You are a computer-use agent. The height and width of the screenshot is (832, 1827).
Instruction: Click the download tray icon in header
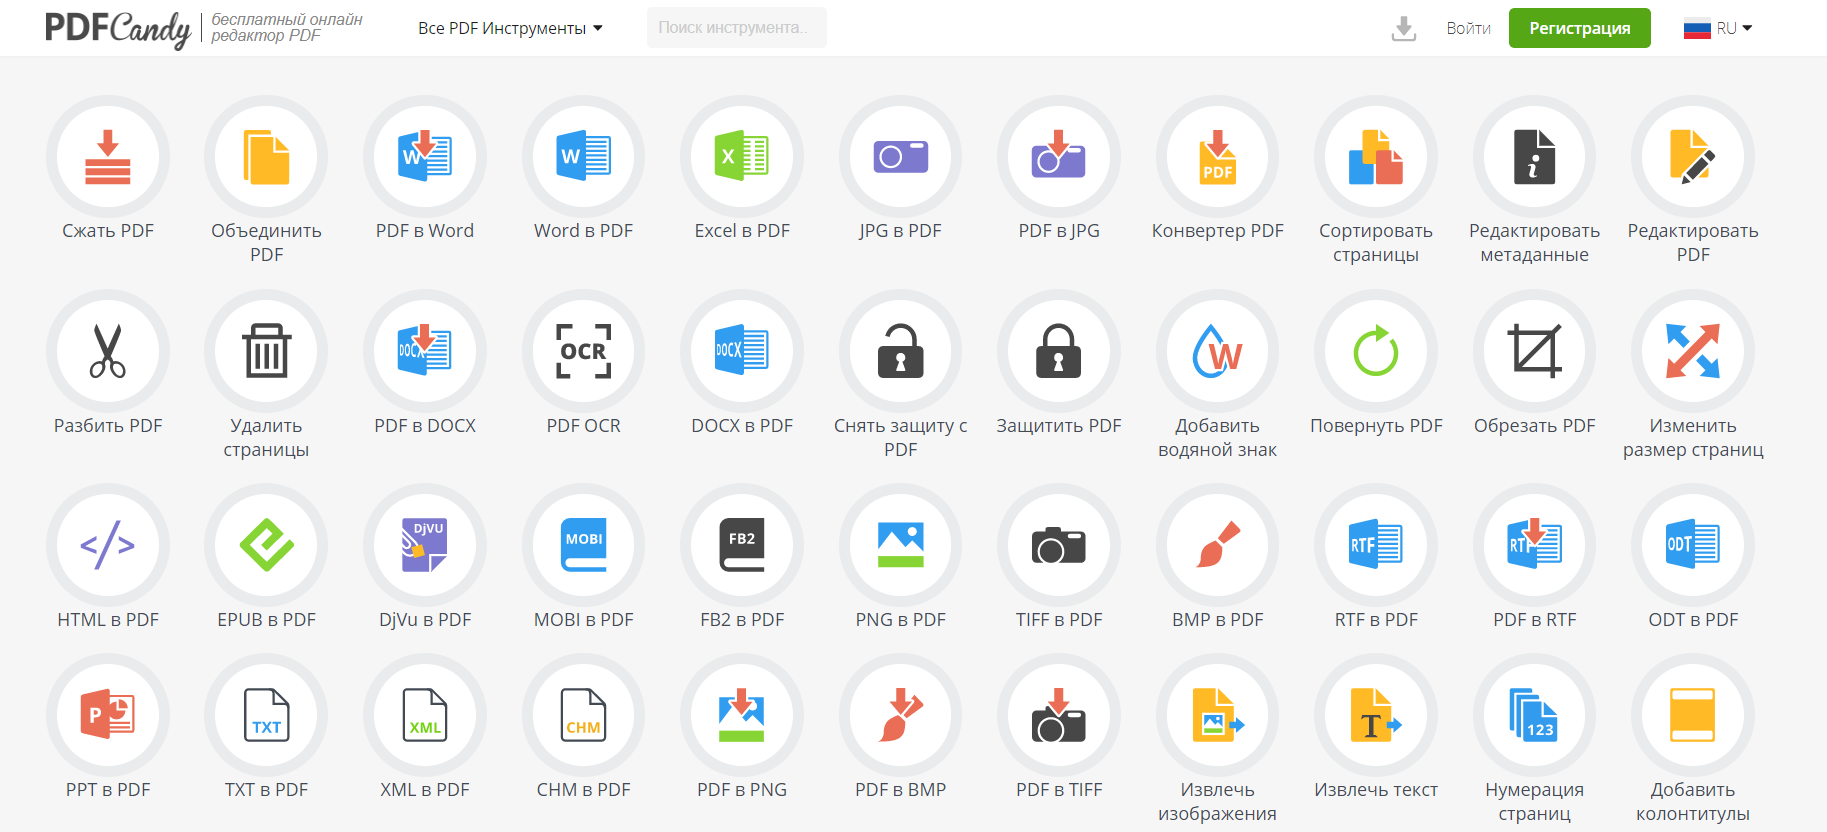pyautogui.click(x=1404, y=29)
